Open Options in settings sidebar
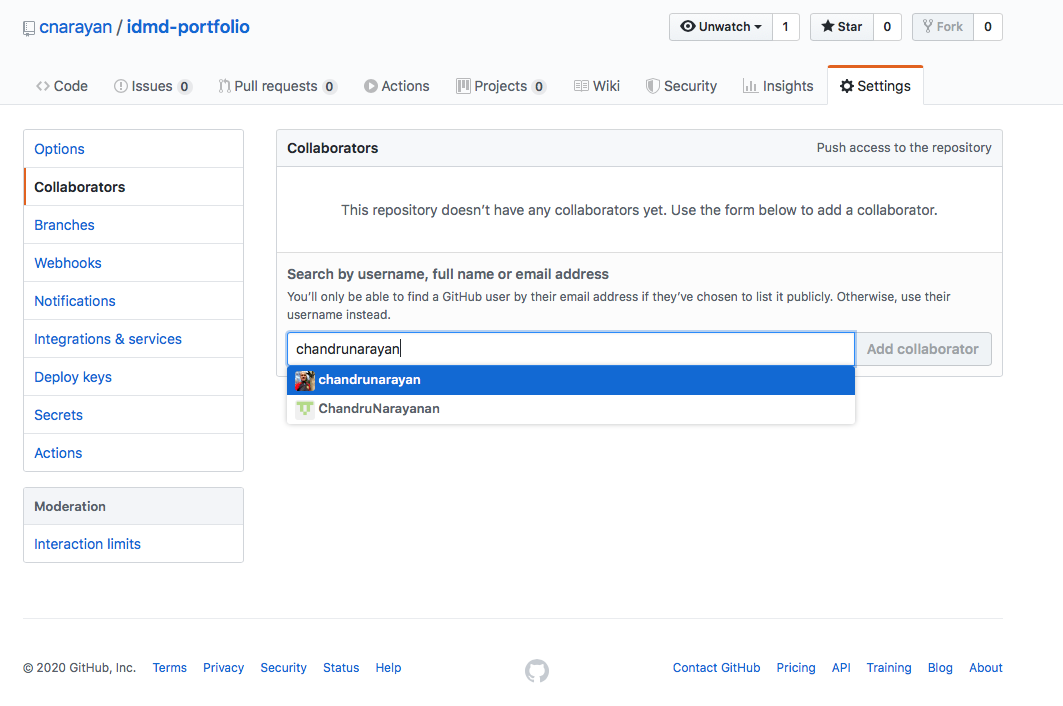The height and width of the screenshot is (706, 1063). coord(134,149)
